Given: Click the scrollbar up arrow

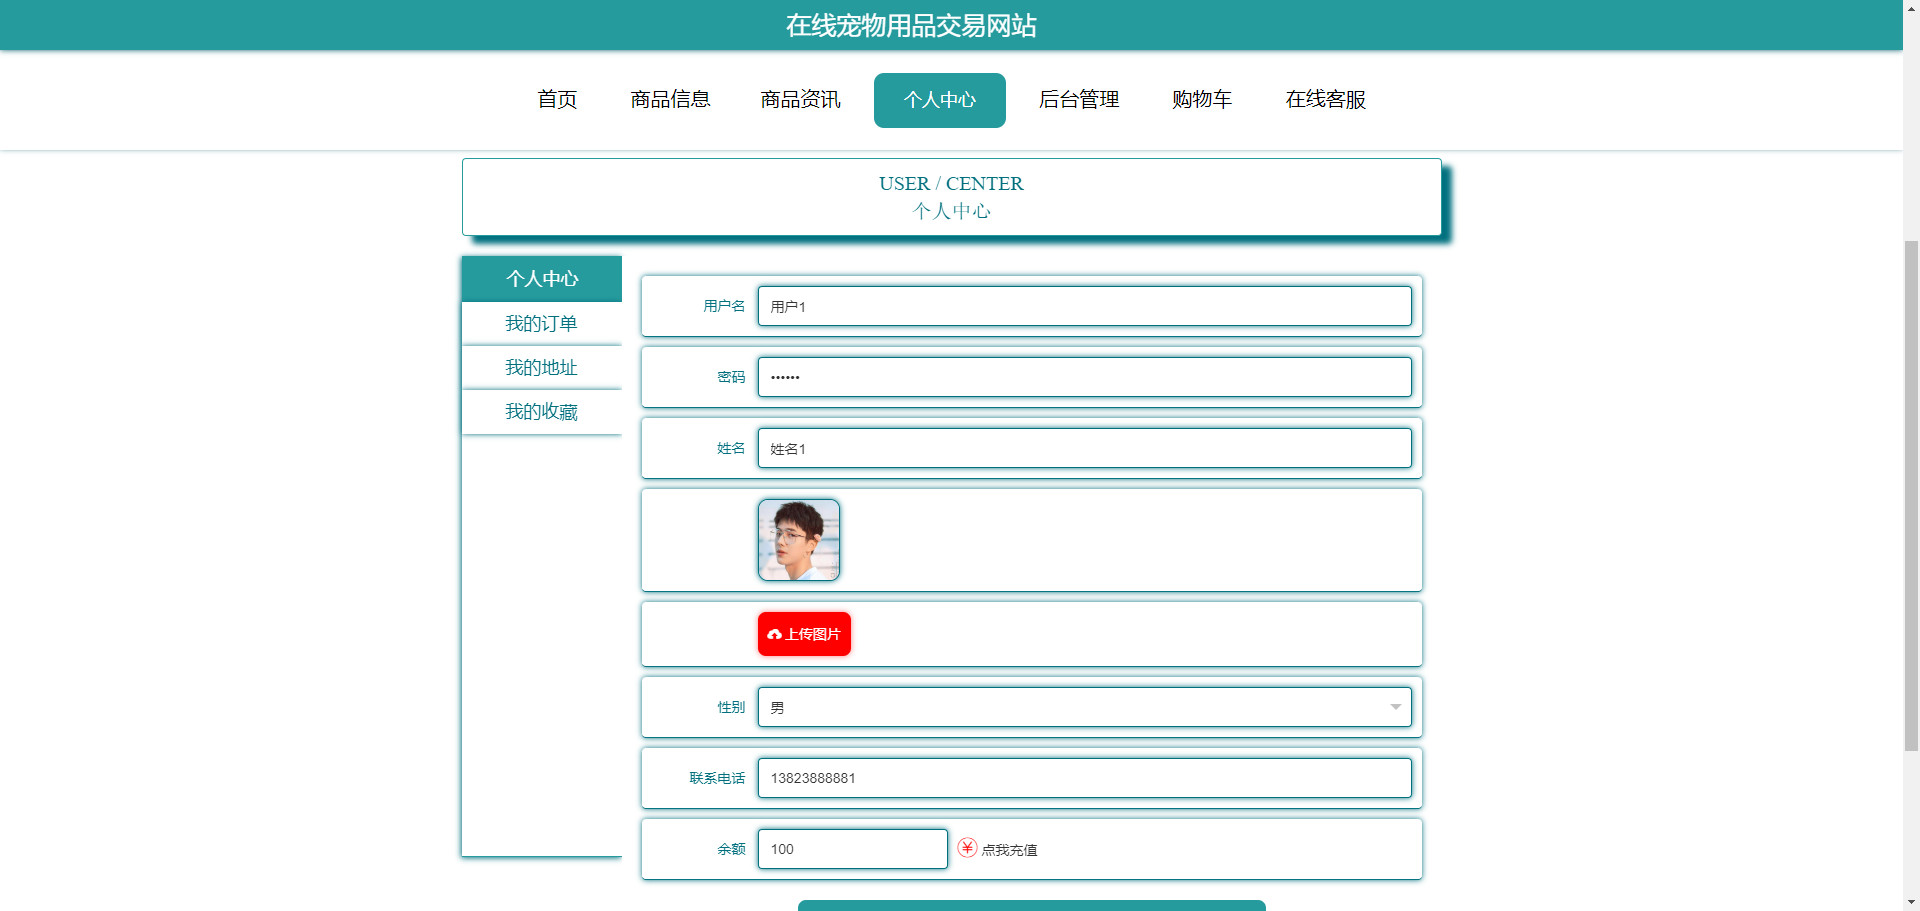Looking at the screenshot, I should 1911,8.
